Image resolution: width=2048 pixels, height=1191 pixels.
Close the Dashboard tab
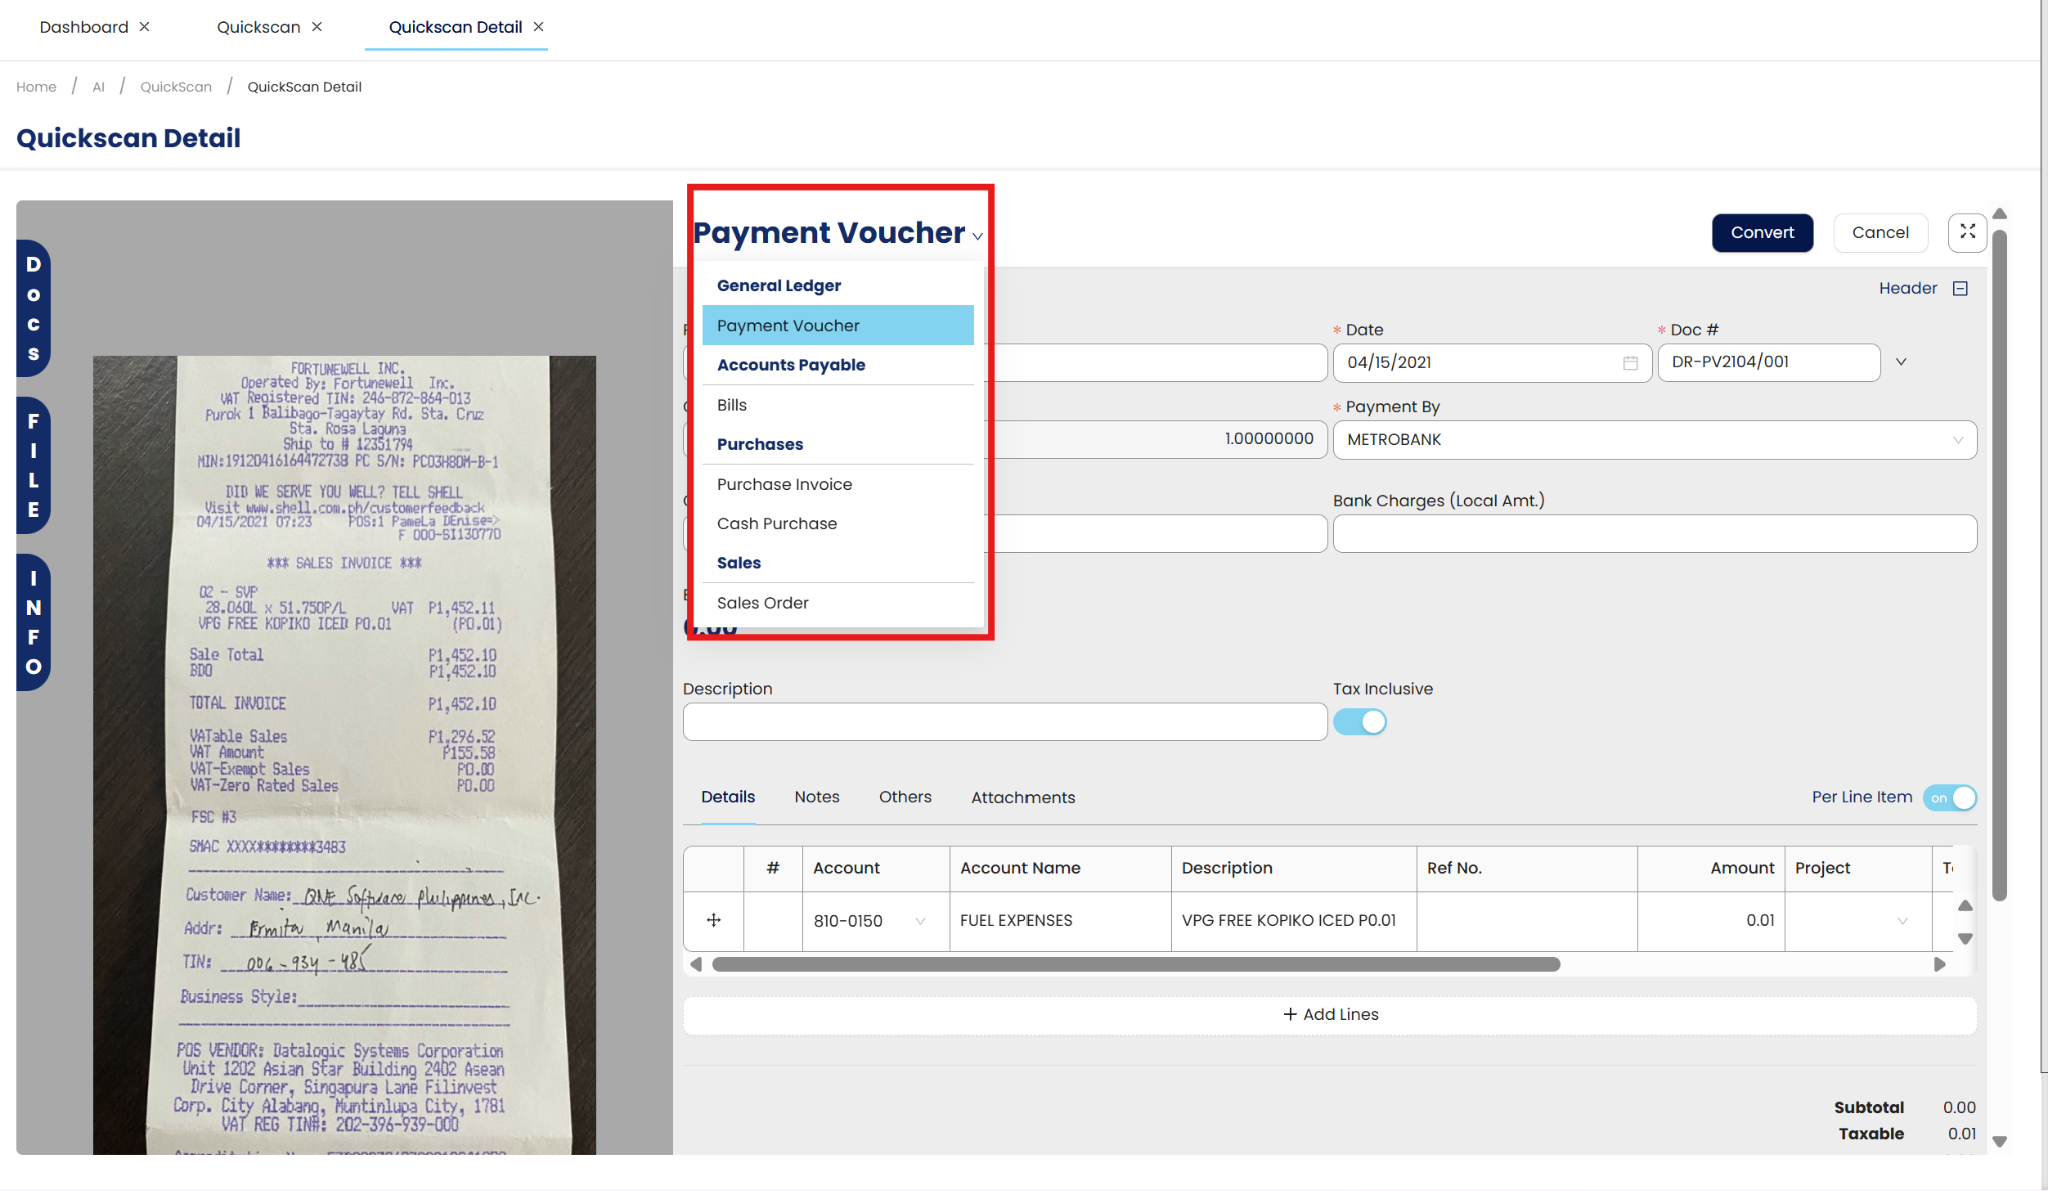click(x=145, y=27)
